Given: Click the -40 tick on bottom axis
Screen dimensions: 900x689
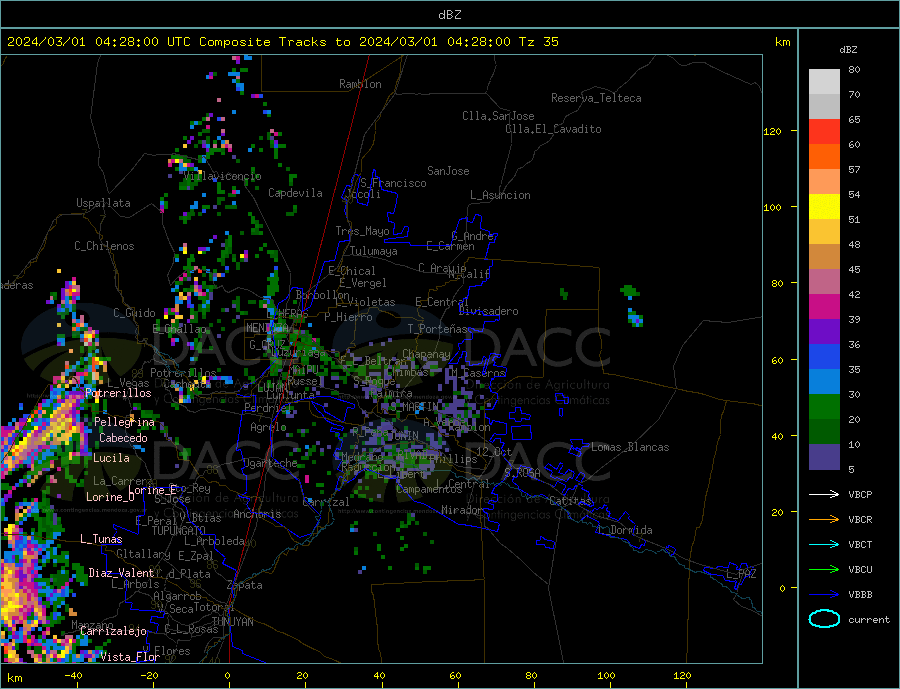Looking at the screenshot, I should click(x=73, y=675).
